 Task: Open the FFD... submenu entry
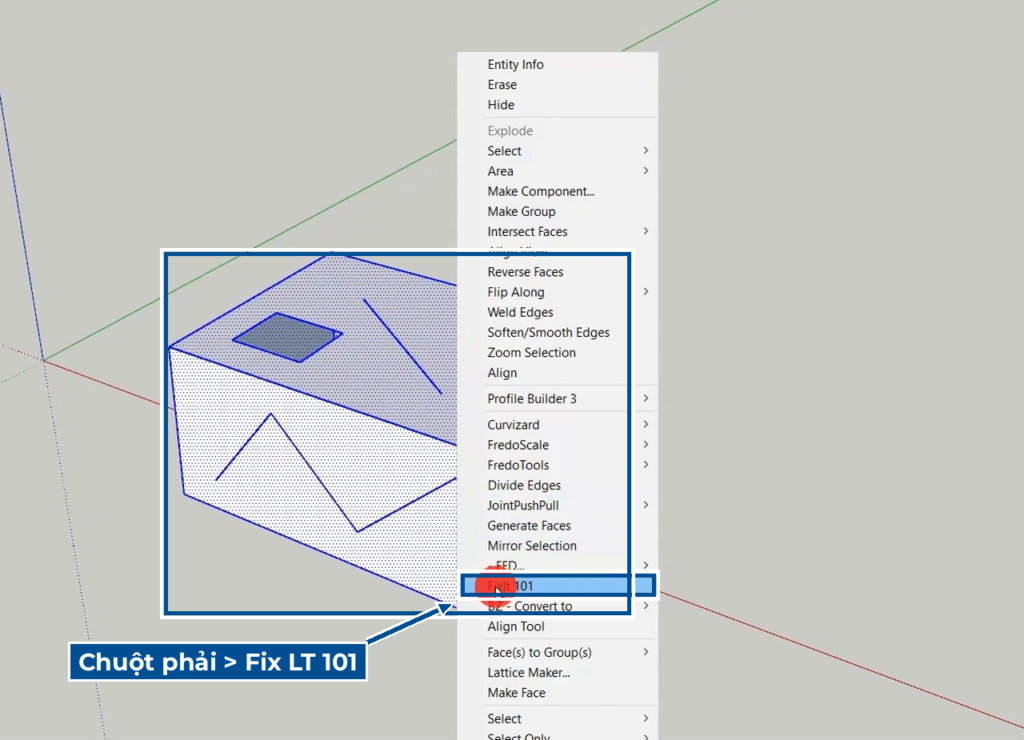(x=557, y=566)
